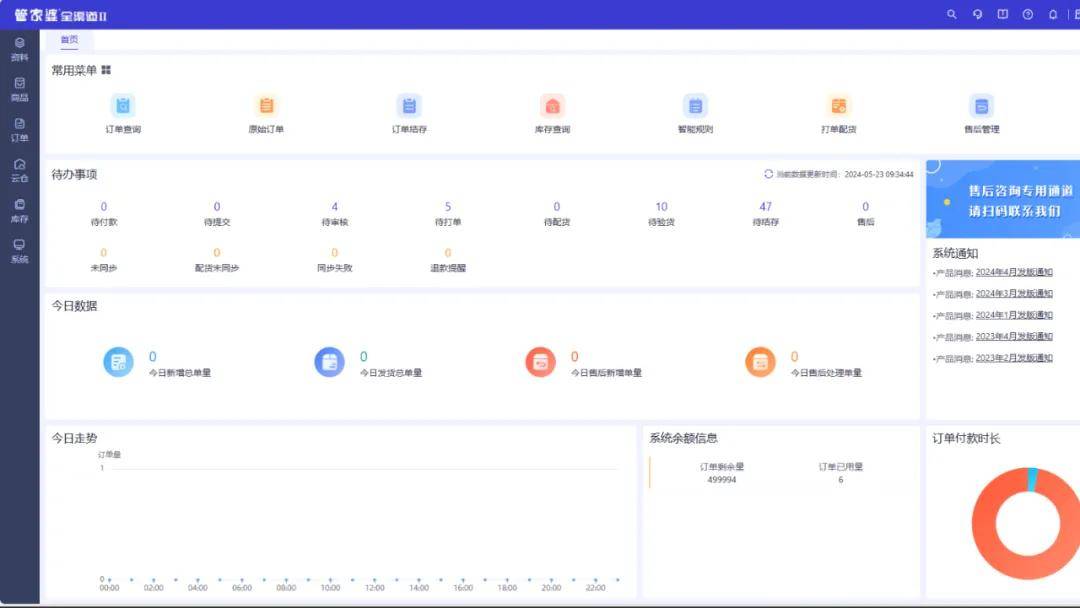
Task: Open the 库存 sidebar menu
Action: [x=19, y=211]
